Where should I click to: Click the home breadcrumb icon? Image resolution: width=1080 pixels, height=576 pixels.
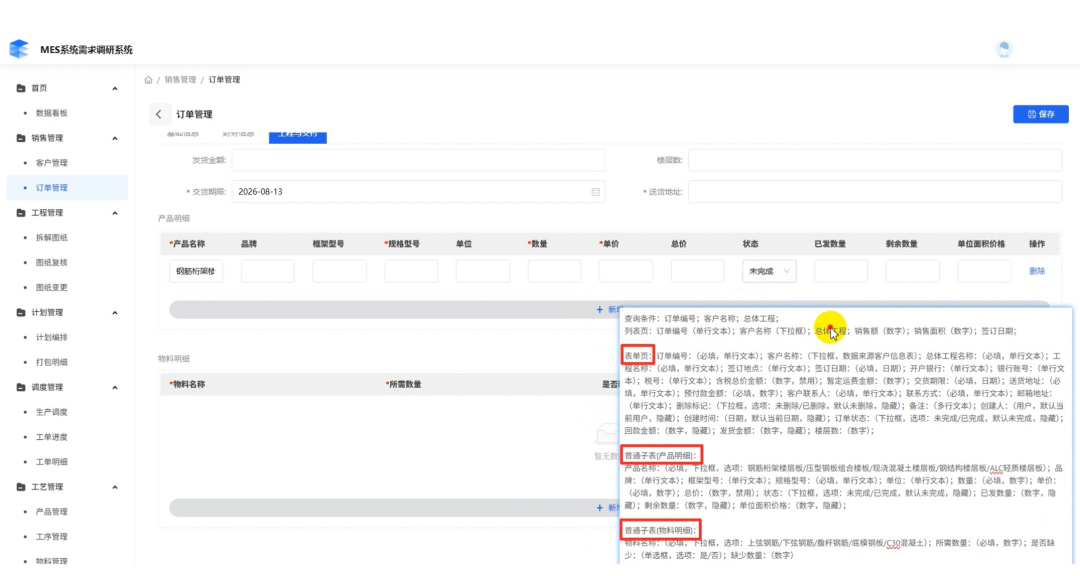(x=148, y=80)
